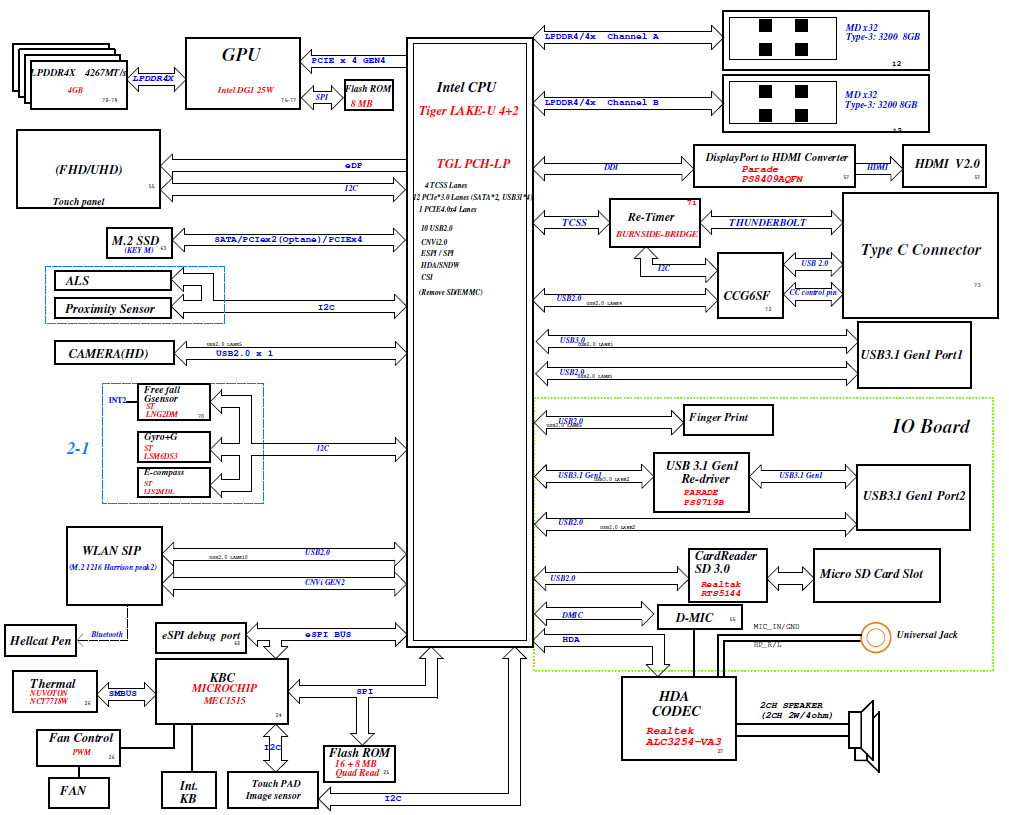Select the 8 MB Flash ROM block
Screen dimensions: 1009x815
368,95
